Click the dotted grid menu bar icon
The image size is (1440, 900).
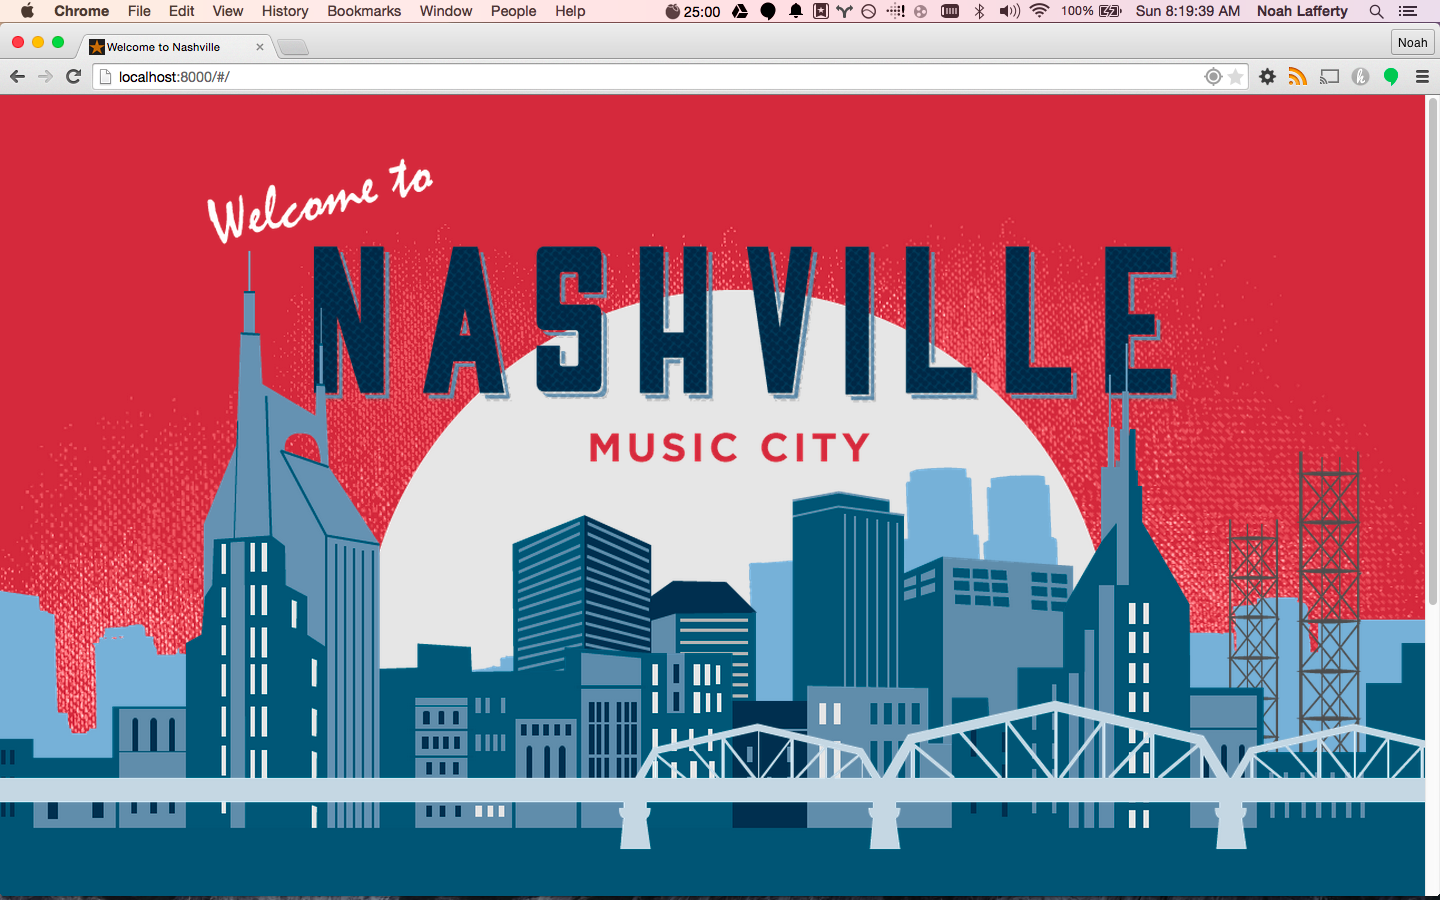tap(895, 11)
